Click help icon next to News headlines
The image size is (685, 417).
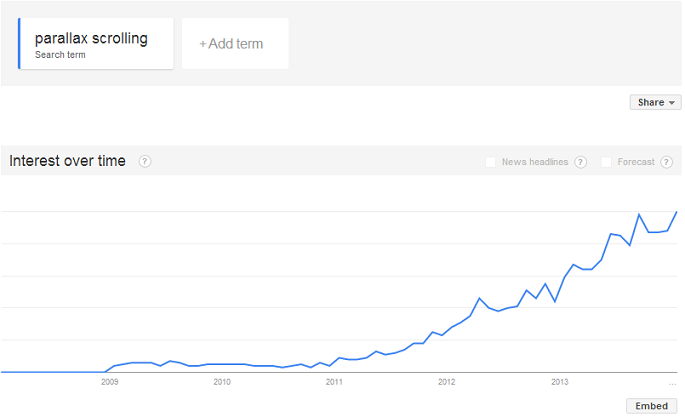pyautogui.click(x=580, y=162)
